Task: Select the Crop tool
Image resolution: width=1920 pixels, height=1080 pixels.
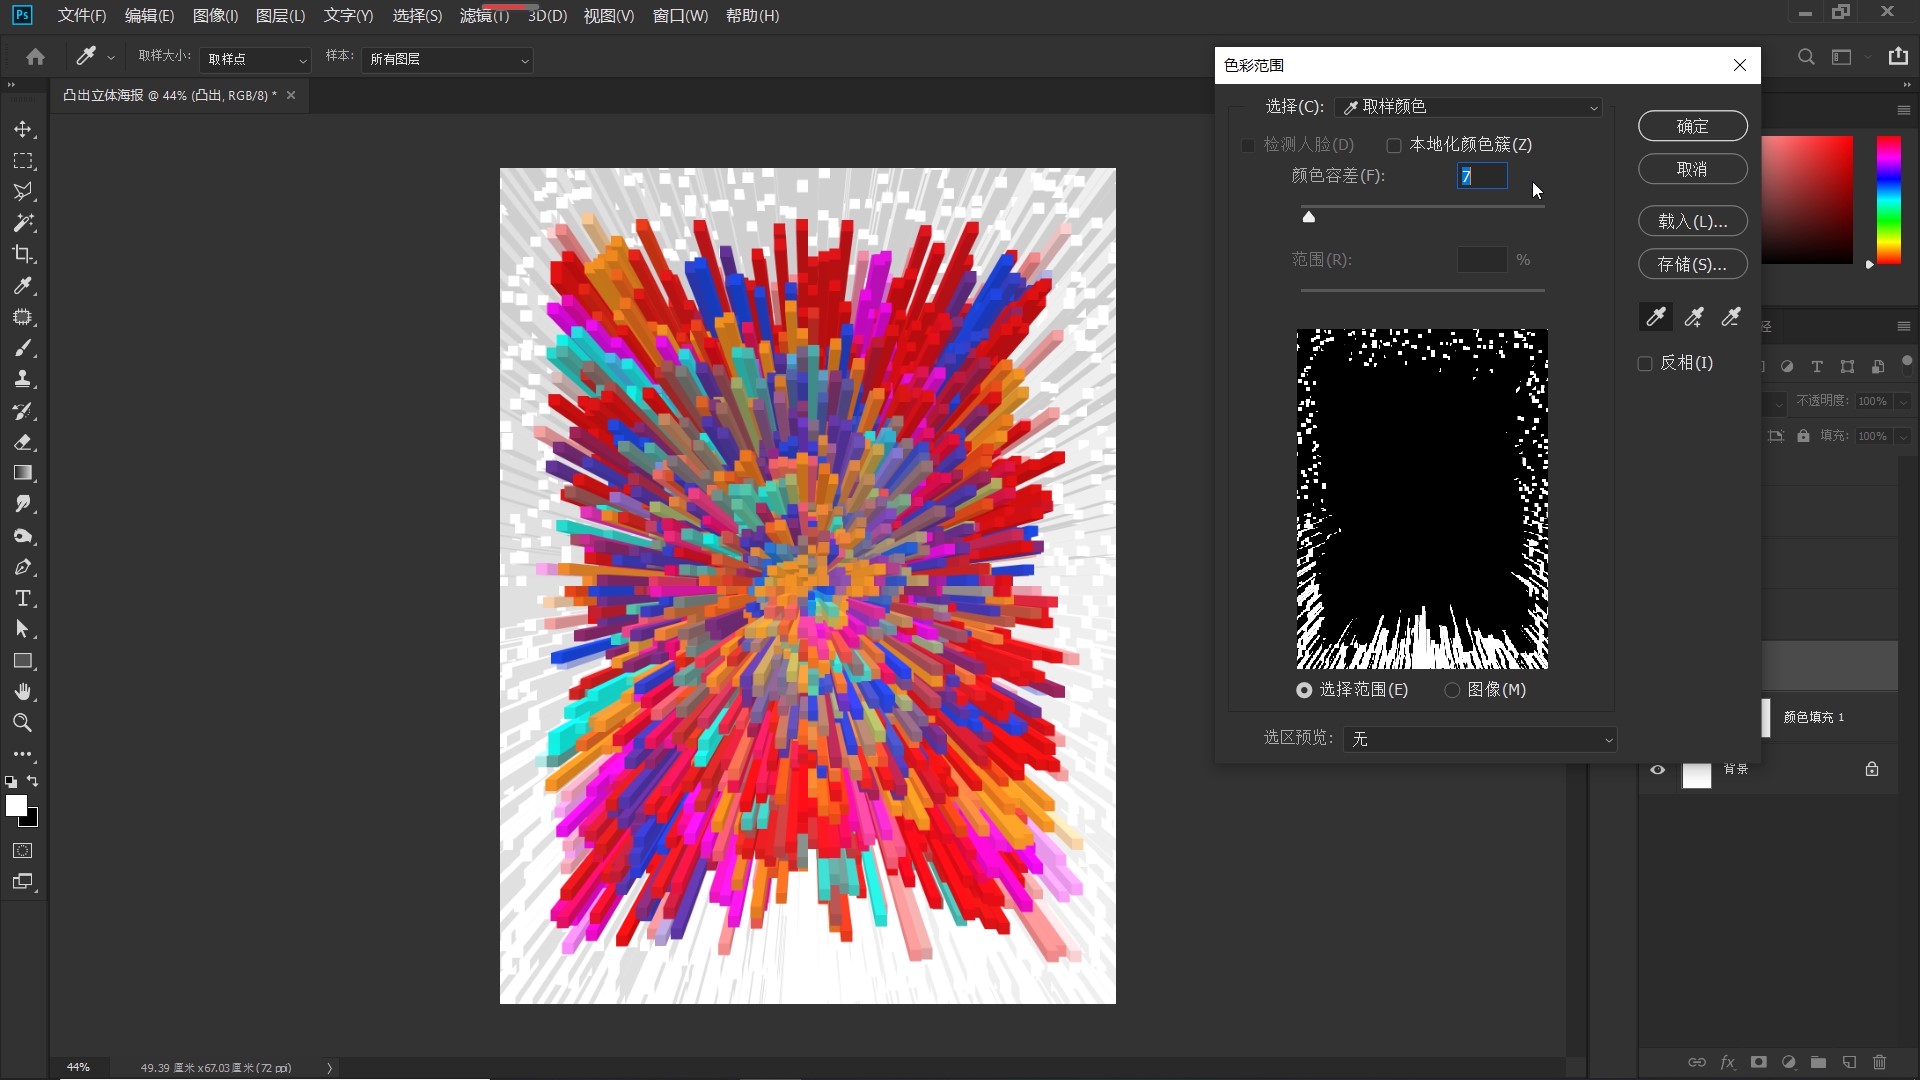Action: click(23, 254)
